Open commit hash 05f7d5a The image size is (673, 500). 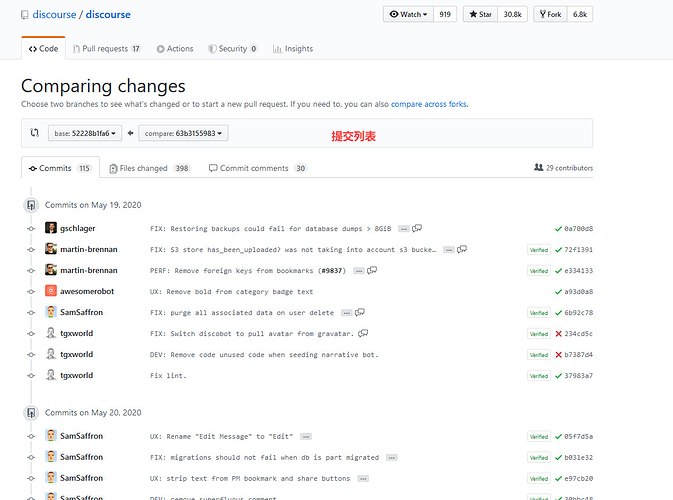(x=579, y=436)
